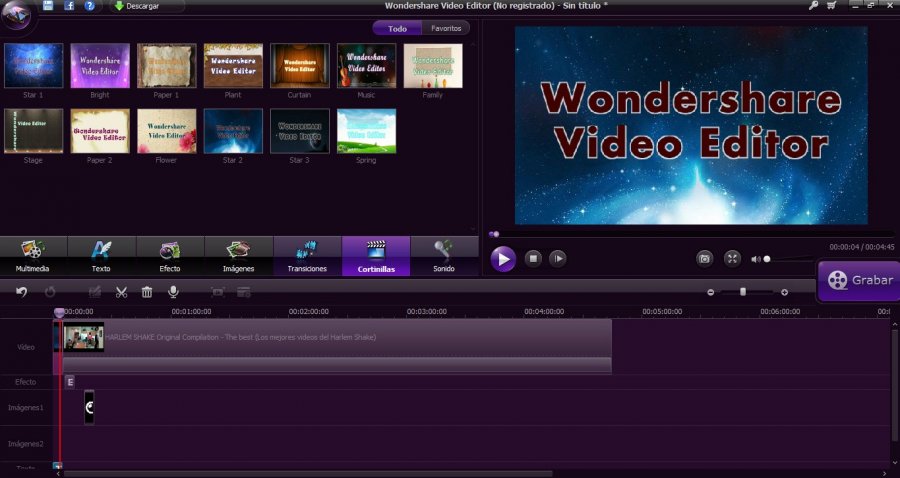Click the shopping cart purchase icon
The image size is (900, 478).
[832, 6]
